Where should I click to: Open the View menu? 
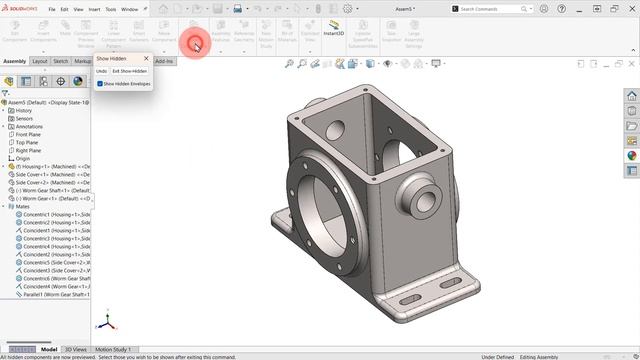78,9
